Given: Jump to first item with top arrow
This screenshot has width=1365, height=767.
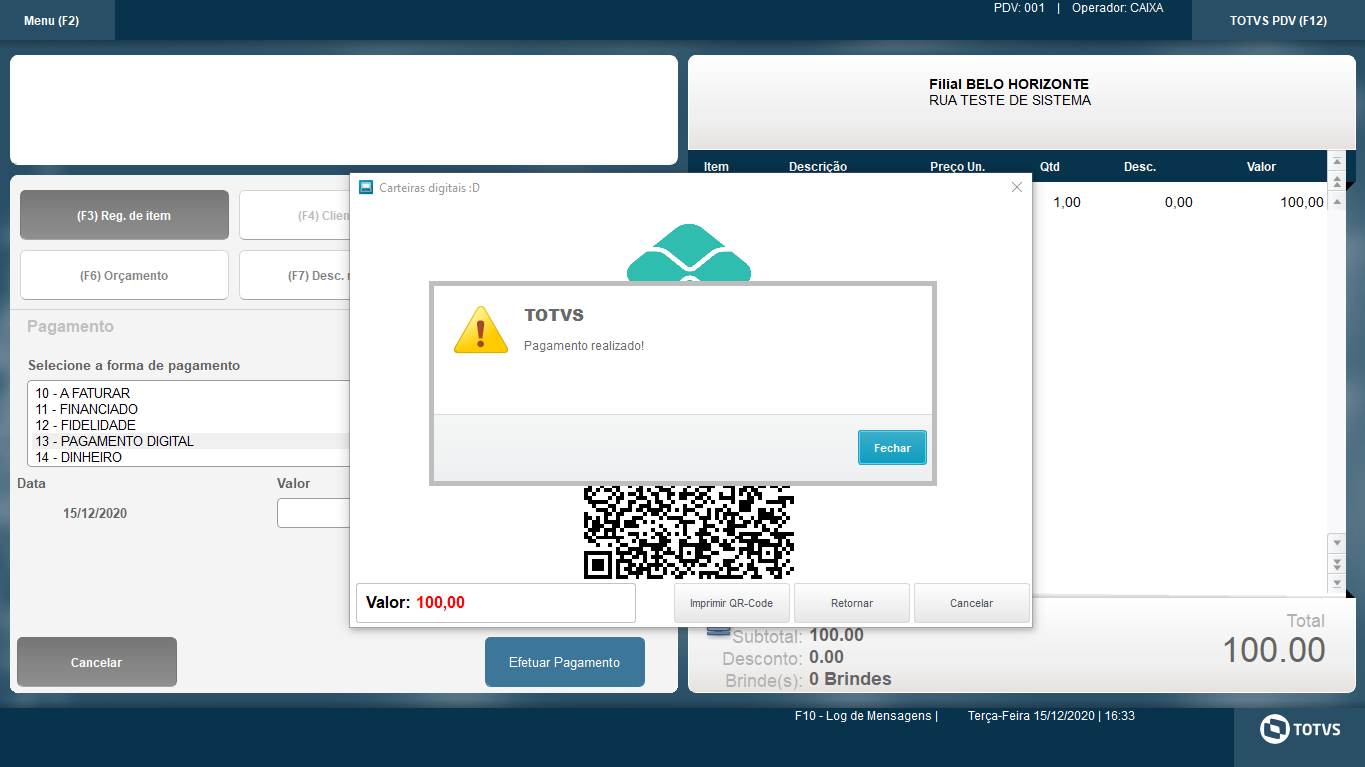Looking at the screenshot, I should coord(1336,162).
